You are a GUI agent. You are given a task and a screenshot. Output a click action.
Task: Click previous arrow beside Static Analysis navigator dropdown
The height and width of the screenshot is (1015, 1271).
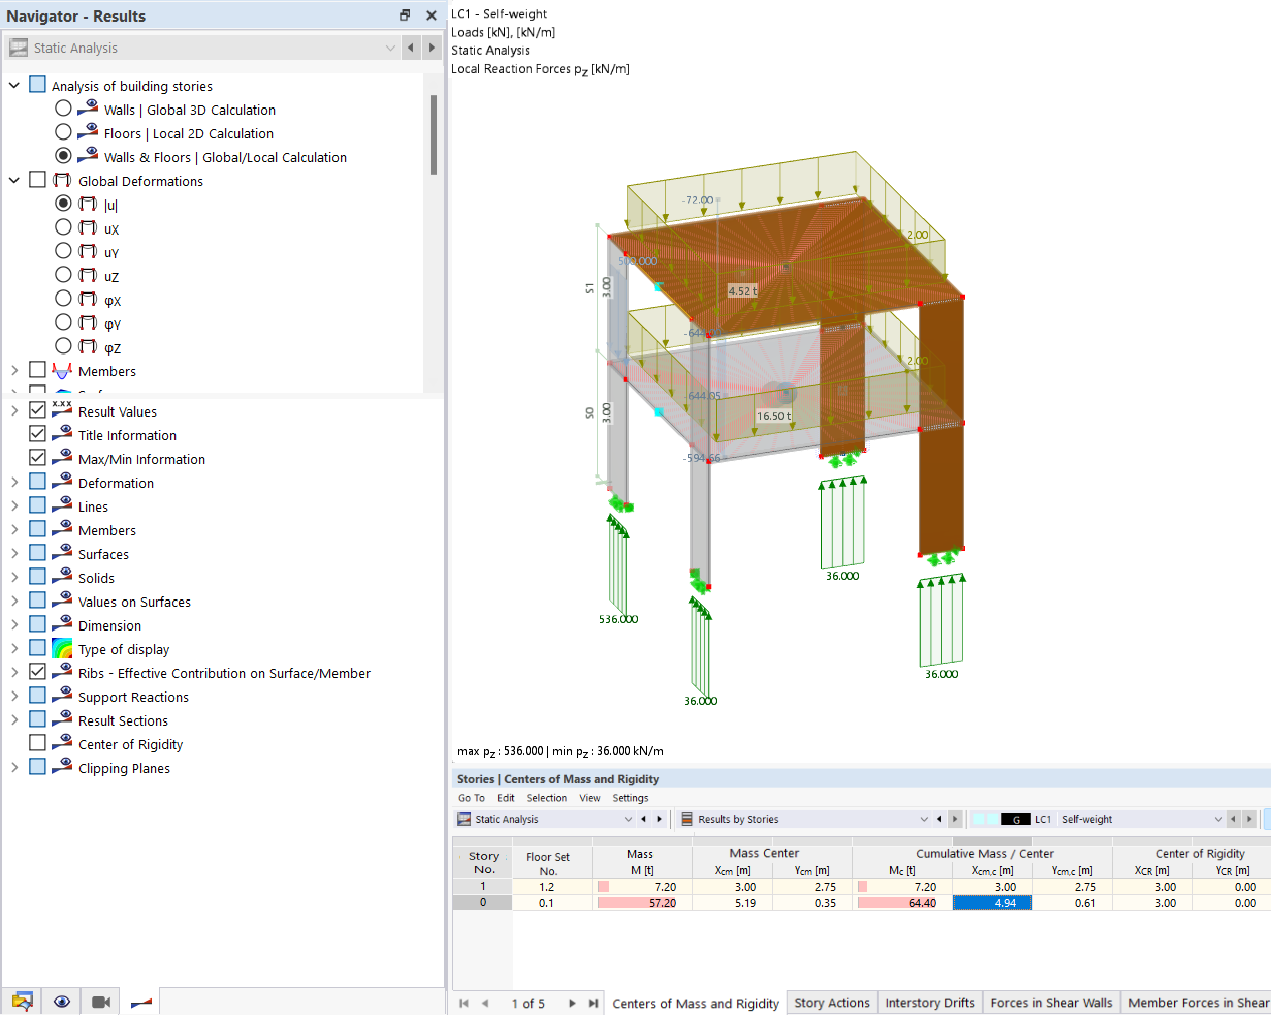pos(410,47)
